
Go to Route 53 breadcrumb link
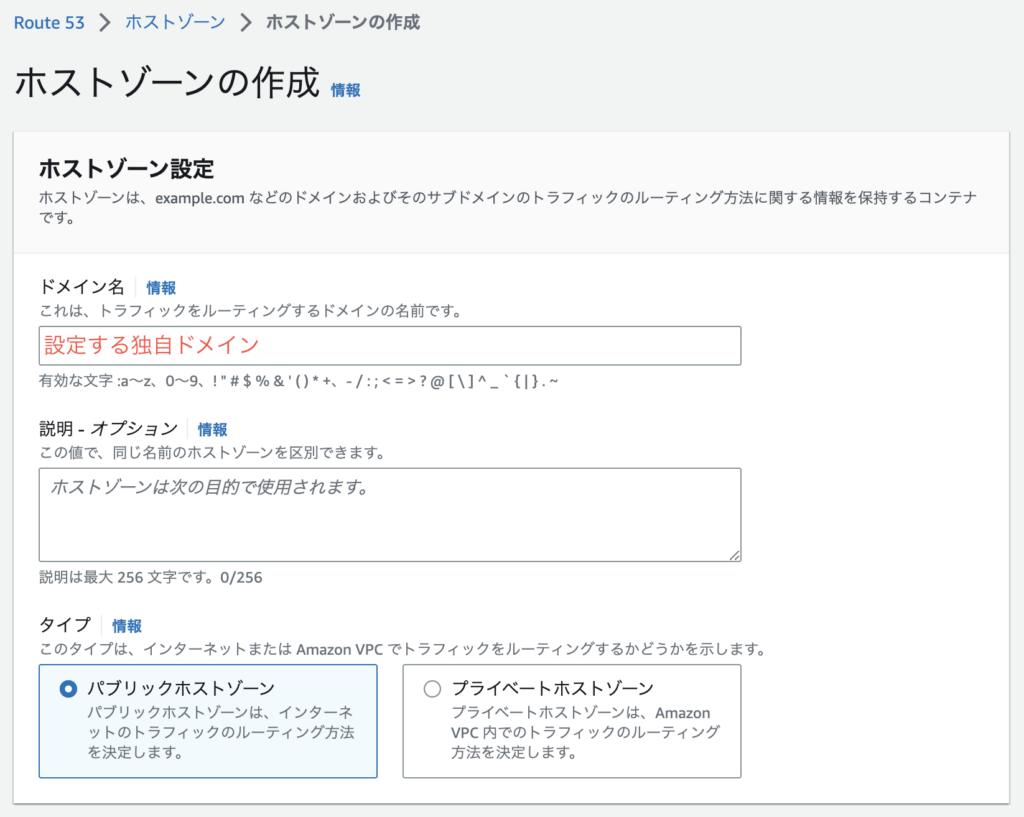click(x=49, y=23)
